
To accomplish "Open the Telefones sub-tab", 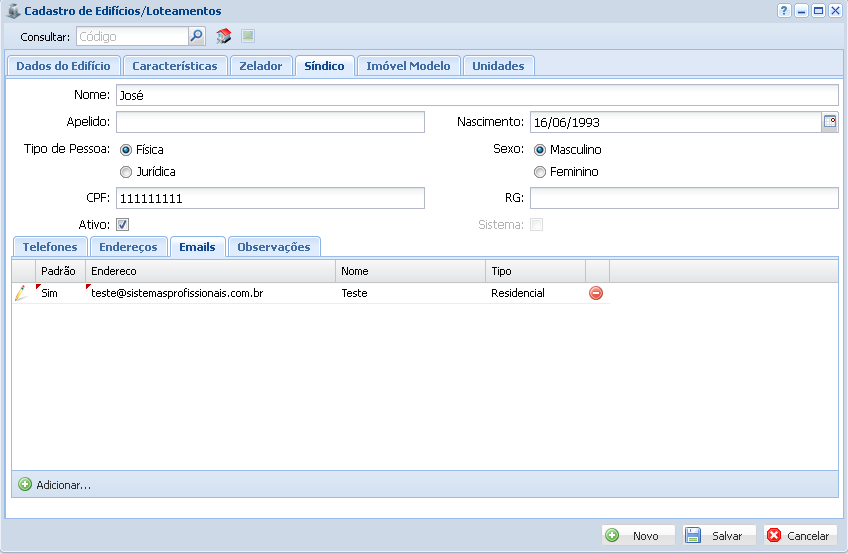I will (x=50, y=247).
